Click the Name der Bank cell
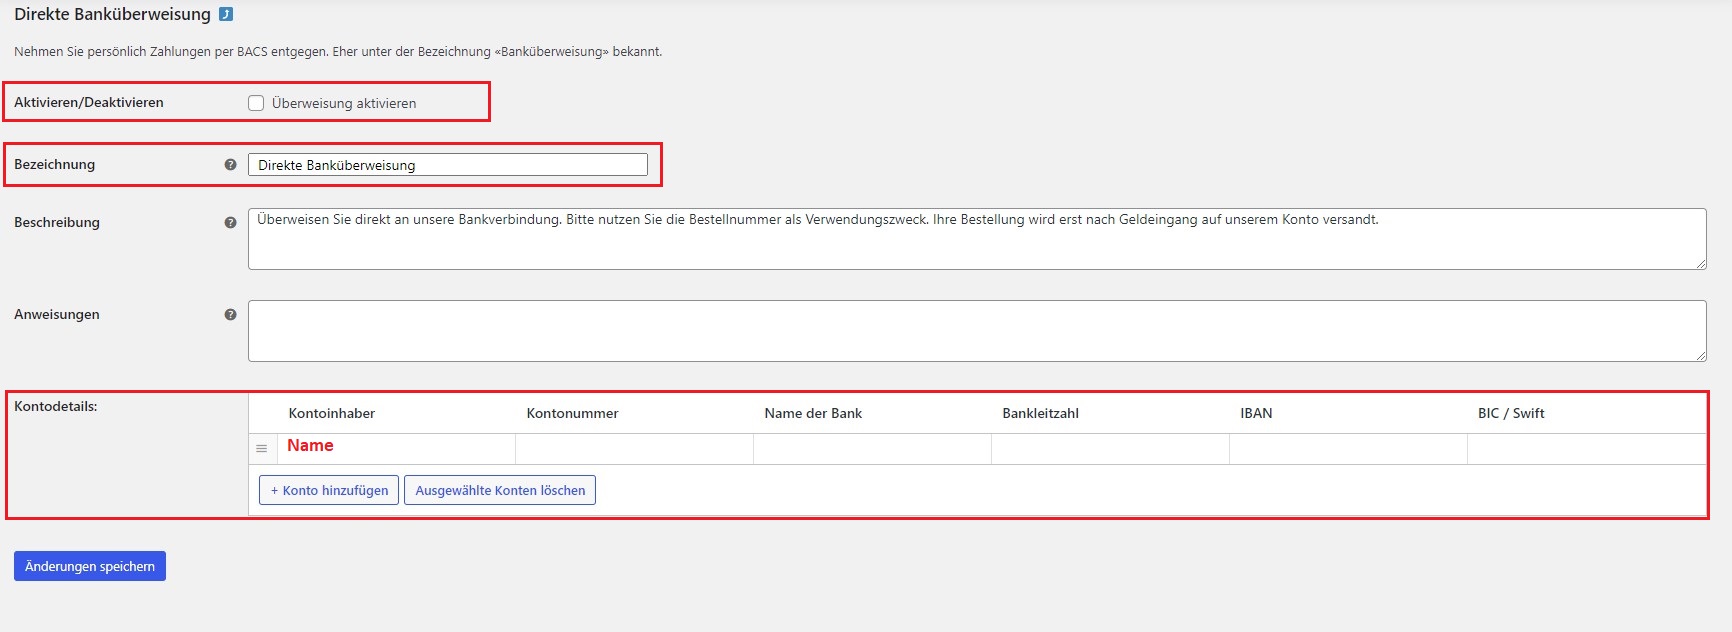Viewport: 1732px width, 632px height. point(872,449)
